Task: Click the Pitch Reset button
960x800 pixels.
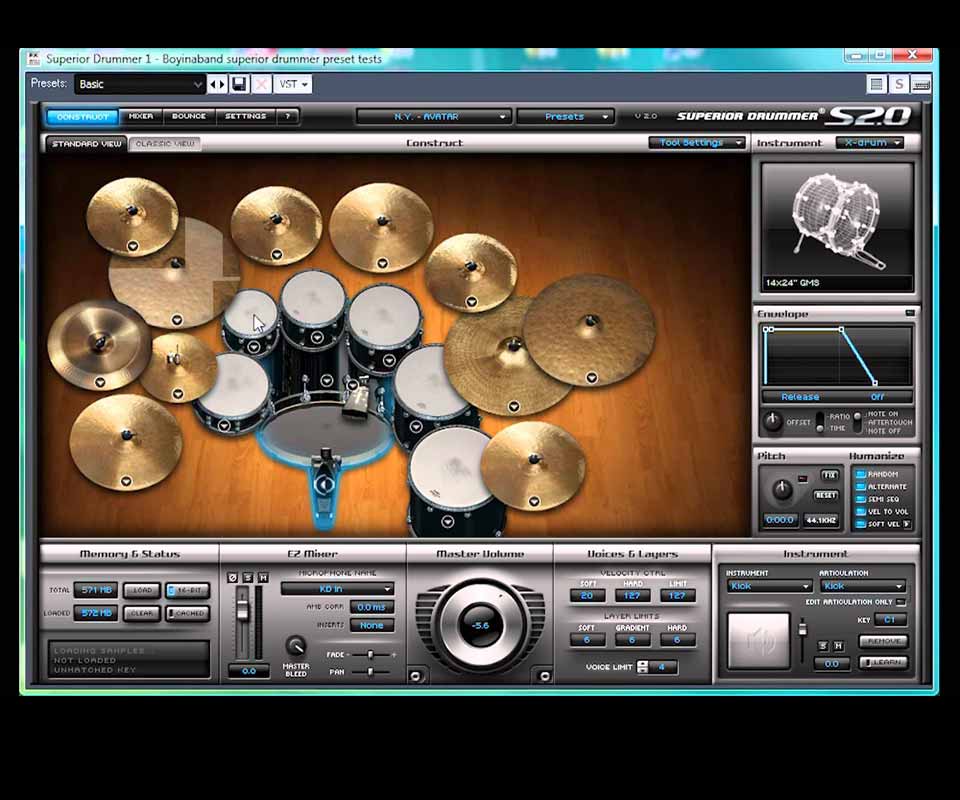Action: tap(825, 495)
